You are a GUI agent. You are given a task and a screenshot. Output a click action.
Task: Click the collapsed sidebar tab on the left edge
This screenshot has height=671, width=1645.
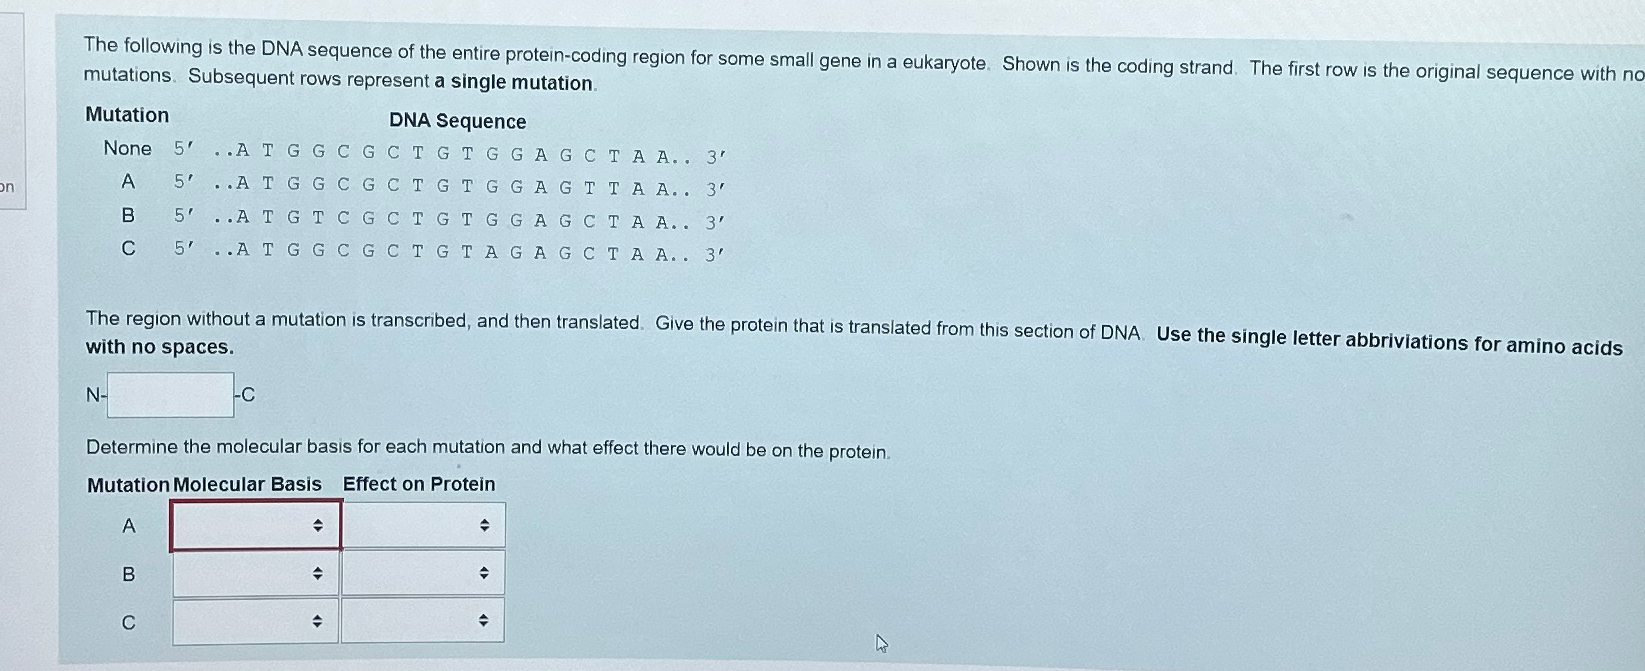[12, 110]
